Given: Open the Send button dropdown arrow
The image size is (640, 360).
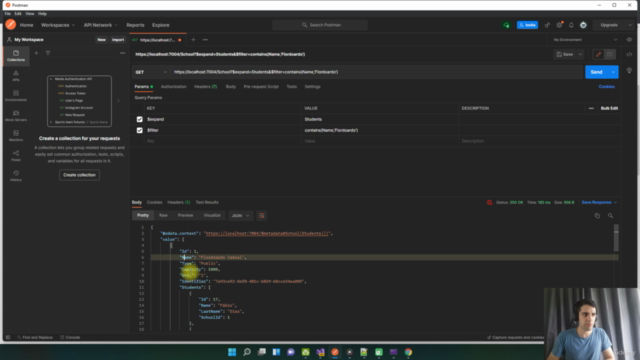Looking at the screenshot, I should 613,72.
